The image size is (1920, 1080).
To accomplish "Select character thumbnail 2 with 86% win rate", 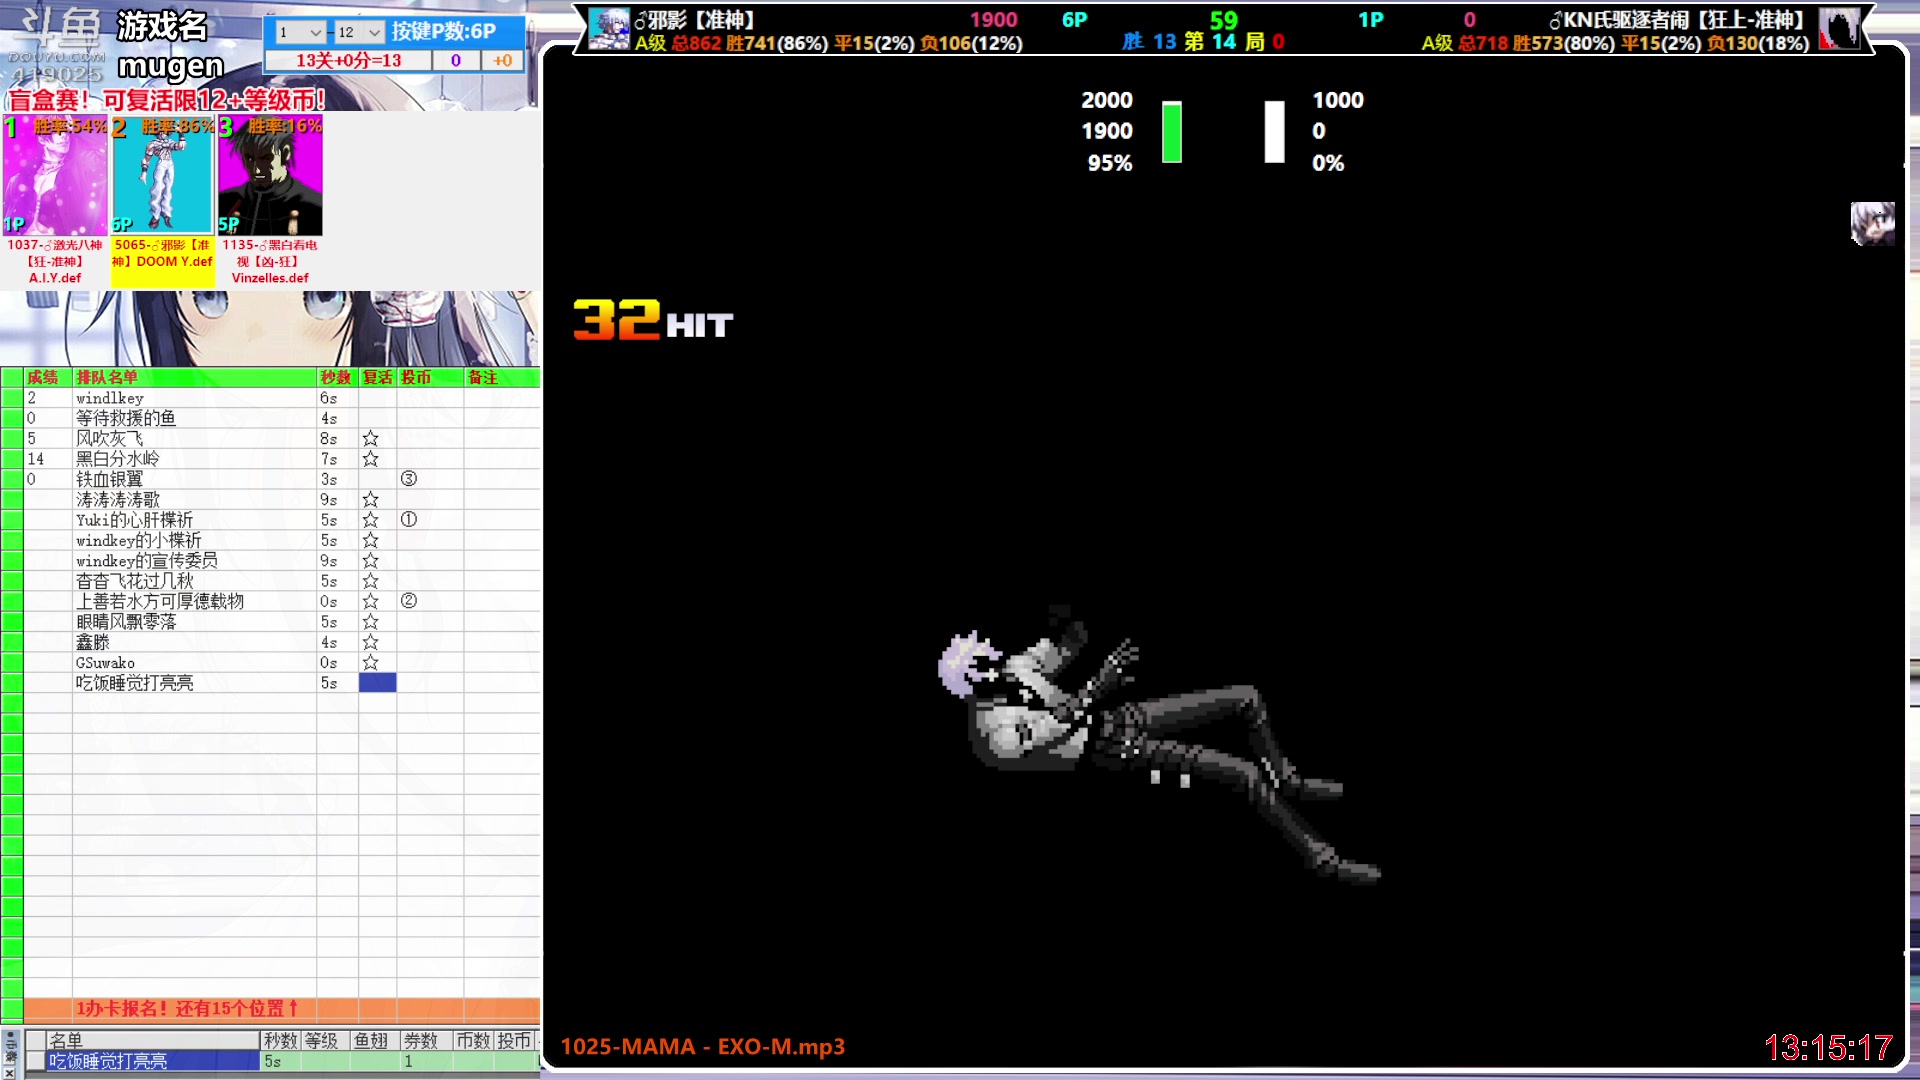I will coord(162,176).
